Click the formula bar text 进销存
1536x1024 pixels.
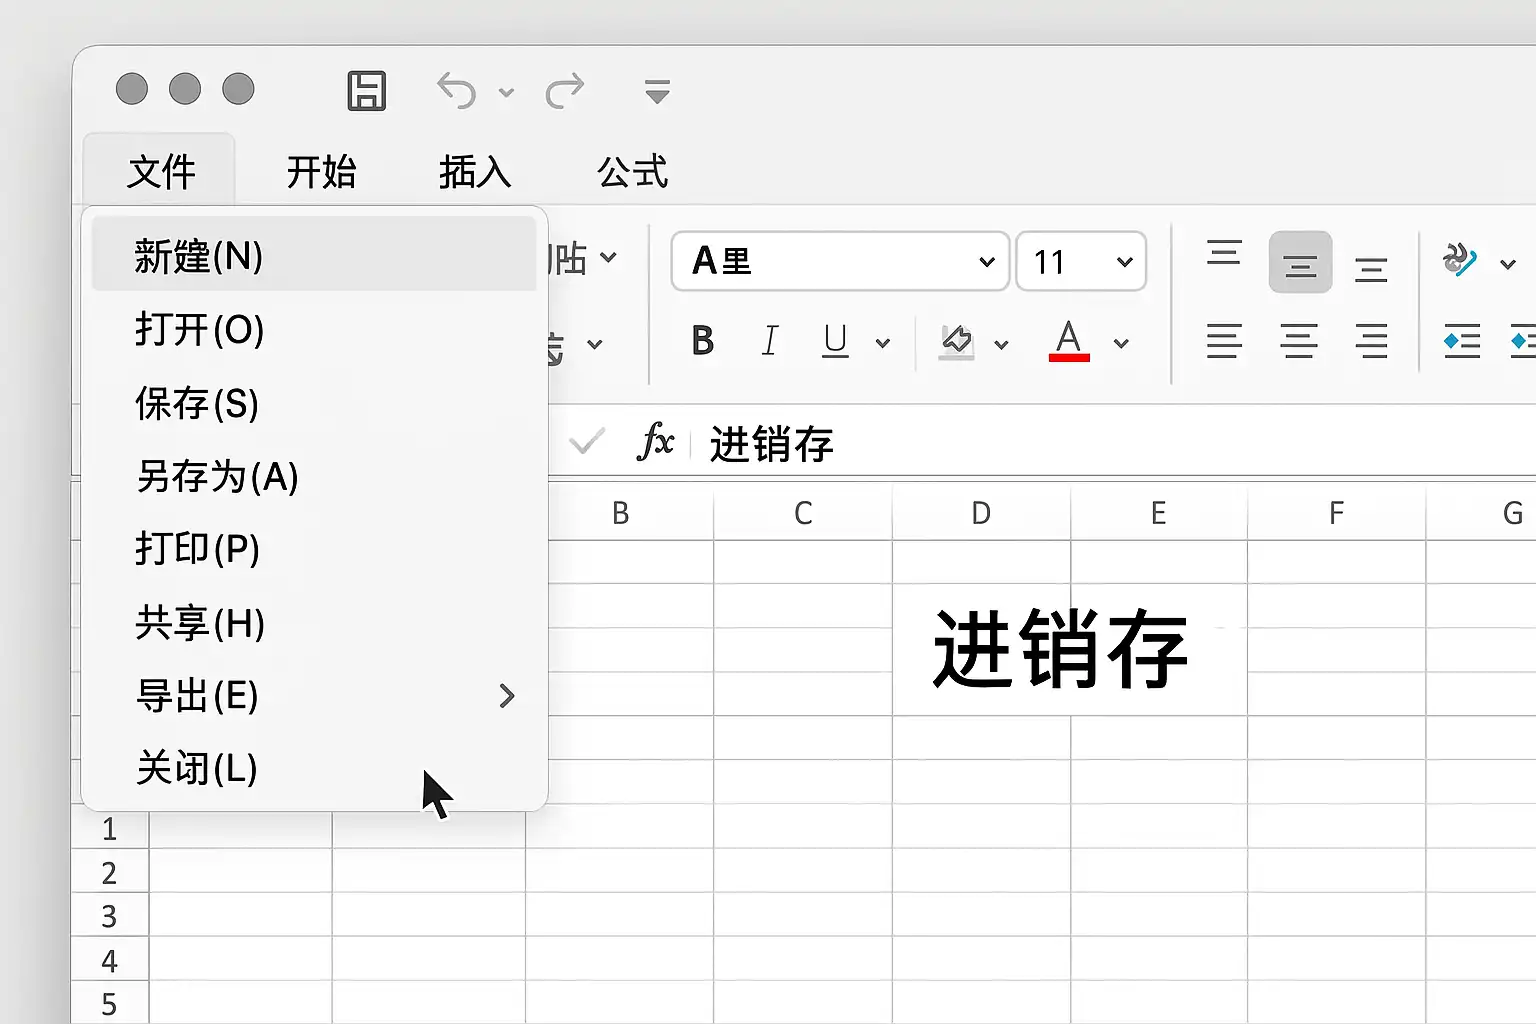(771, 444)
